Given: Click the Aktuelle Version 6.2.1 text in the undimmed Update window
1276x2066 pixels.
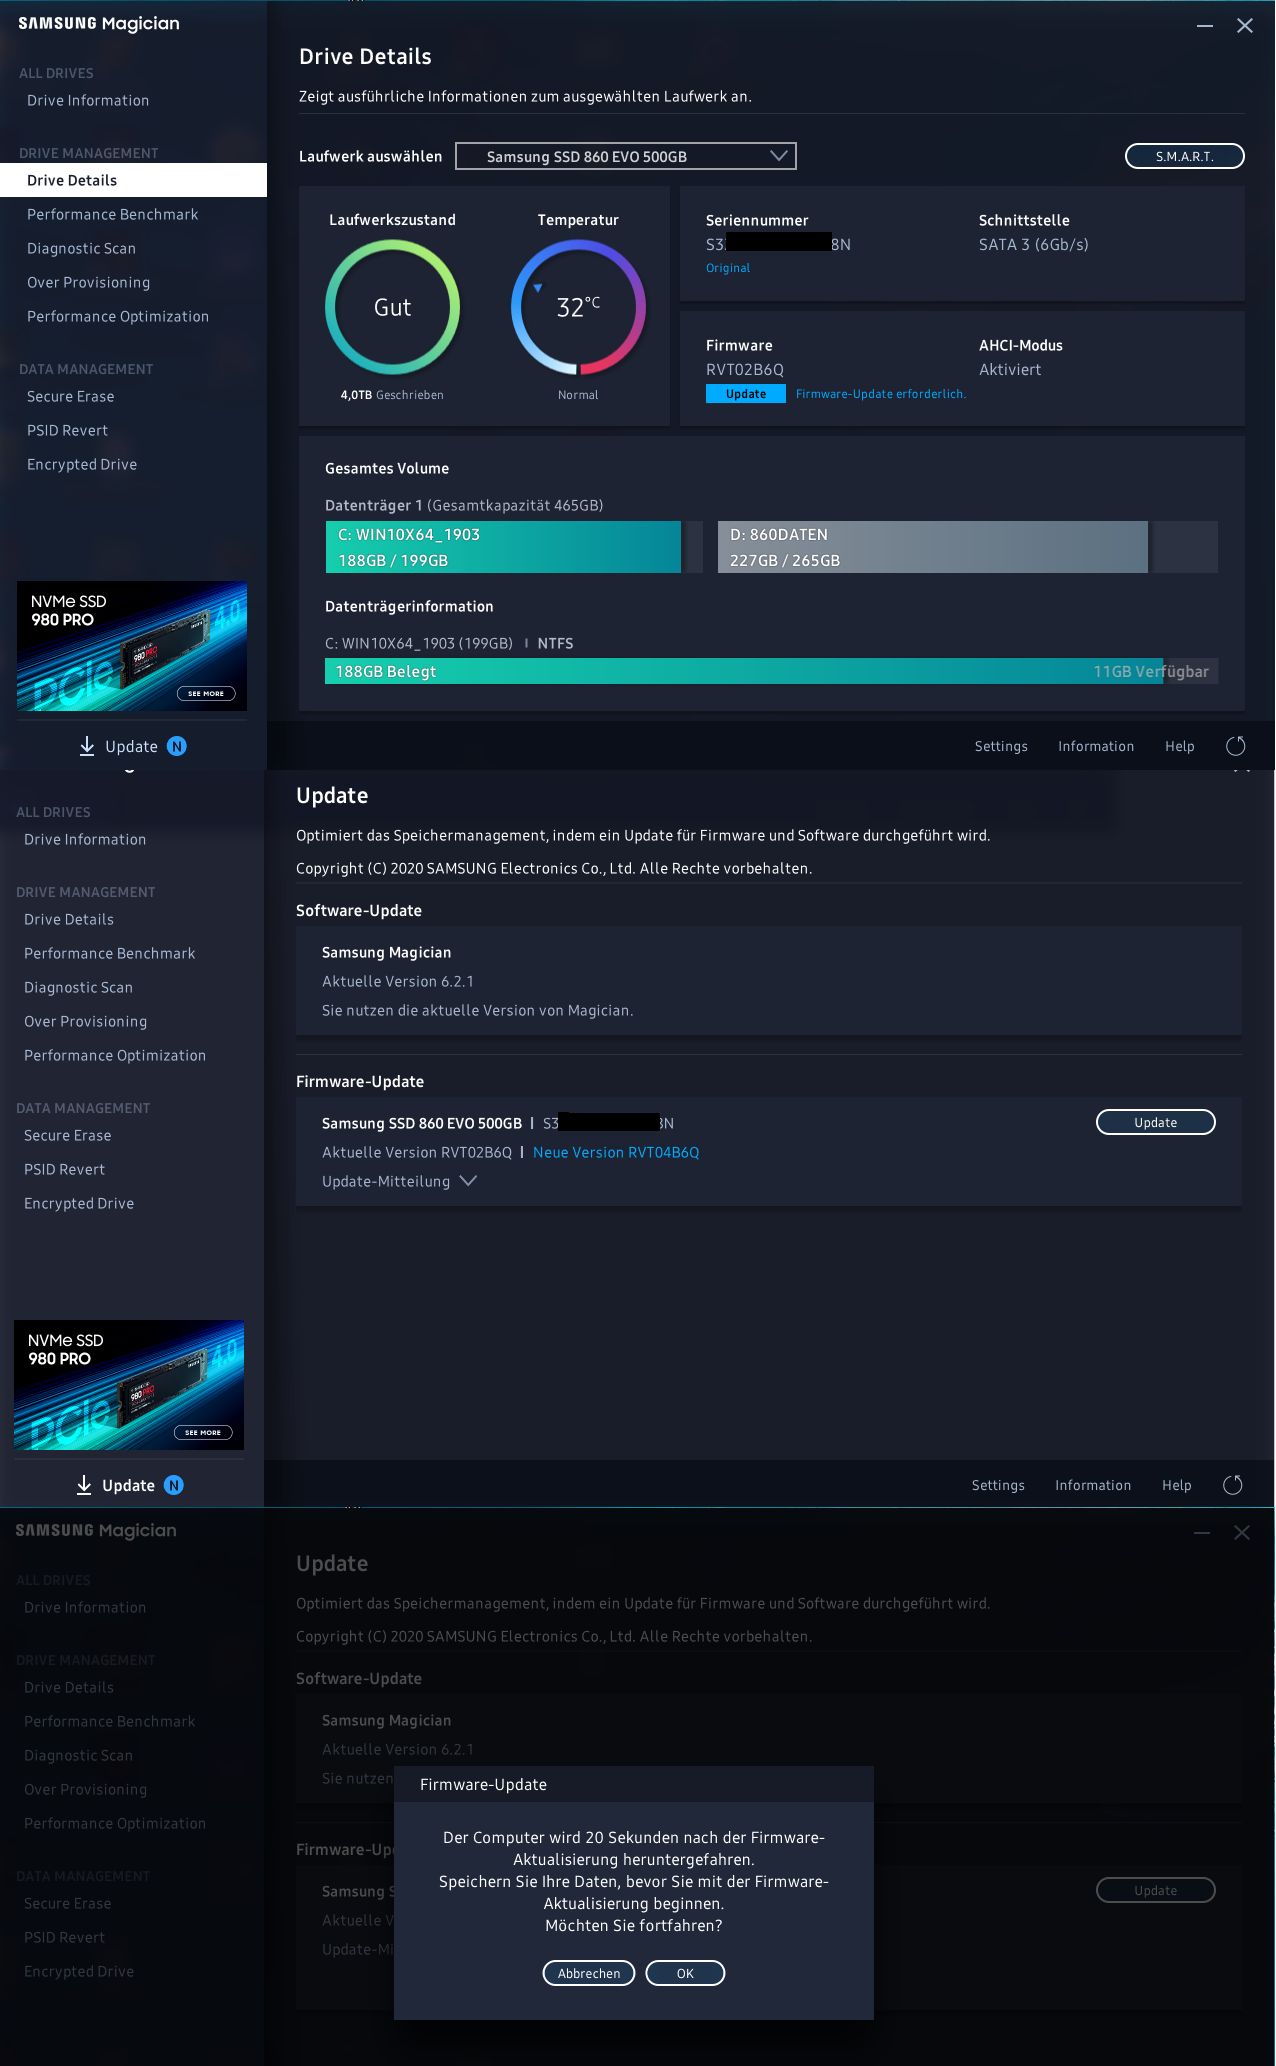Looking at the screenshot, I should pos(398,981).
